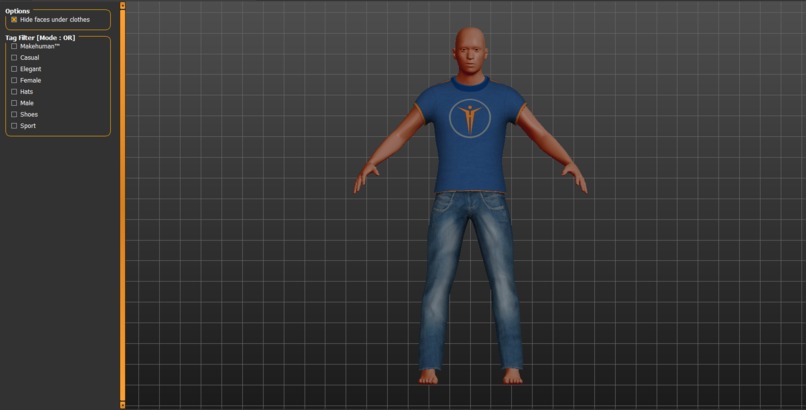Enable the Makehuman™ tag filter
Viewport: 806px width, 410px height.
click(x=14, y=46)
